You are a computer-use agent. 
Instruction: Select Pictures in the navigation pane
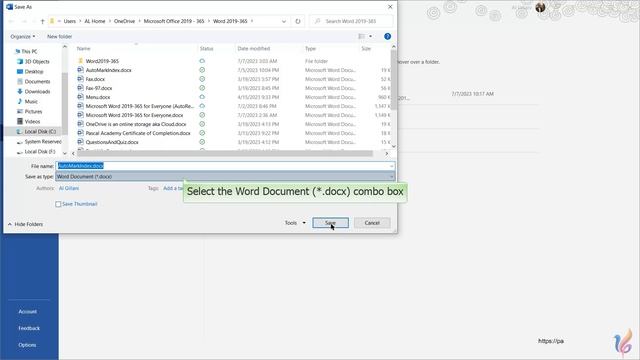[x=33, y=111]
